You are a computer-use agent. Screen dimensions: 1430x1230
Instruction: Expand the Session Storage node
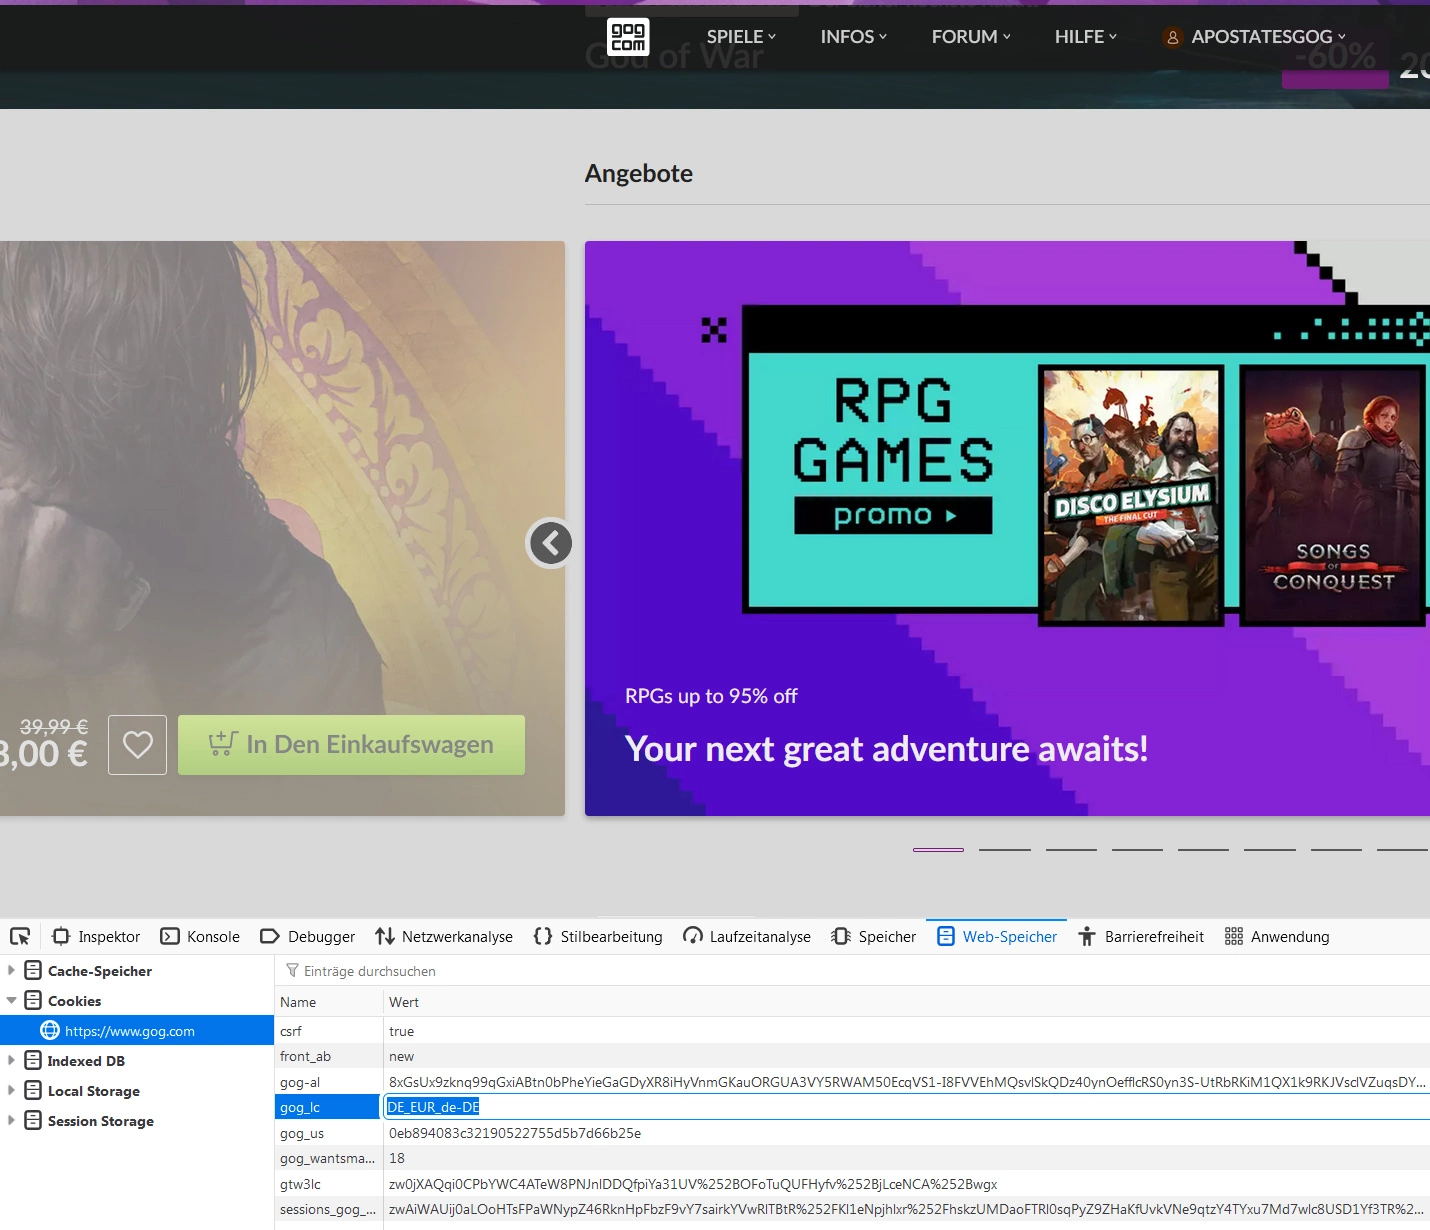click(11, 1120)
